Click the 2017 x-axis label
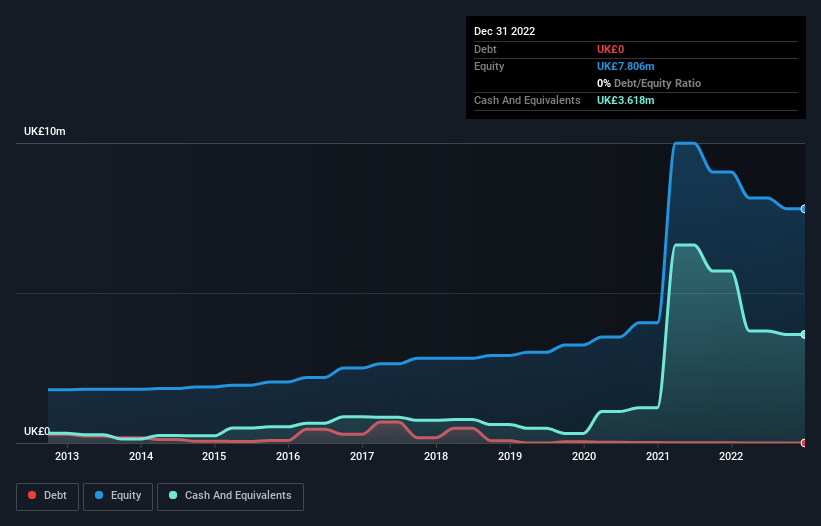 pos(362,456)
